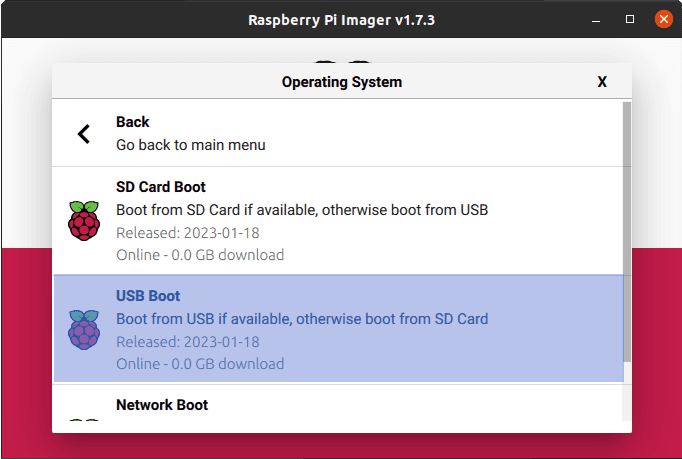Click 'Boot from USB if available' description

301,319
